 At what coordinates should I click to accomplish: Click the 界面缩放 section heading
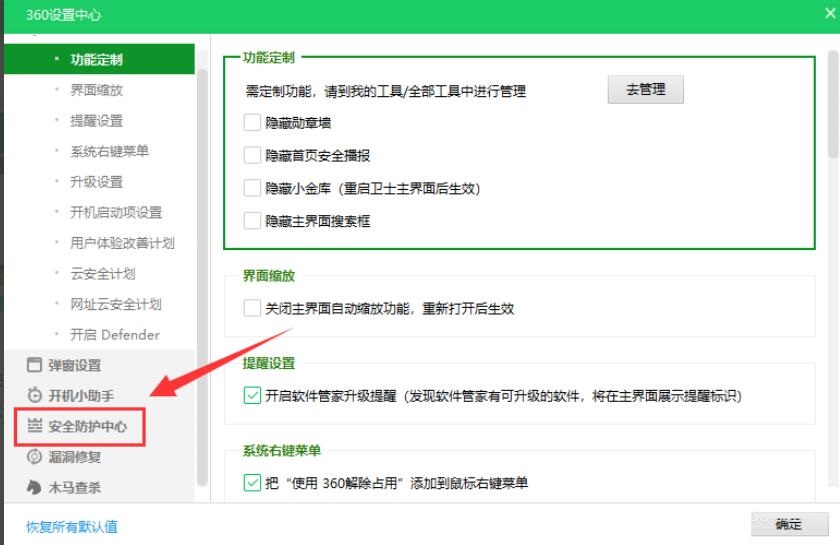click(x=268, y=275)
